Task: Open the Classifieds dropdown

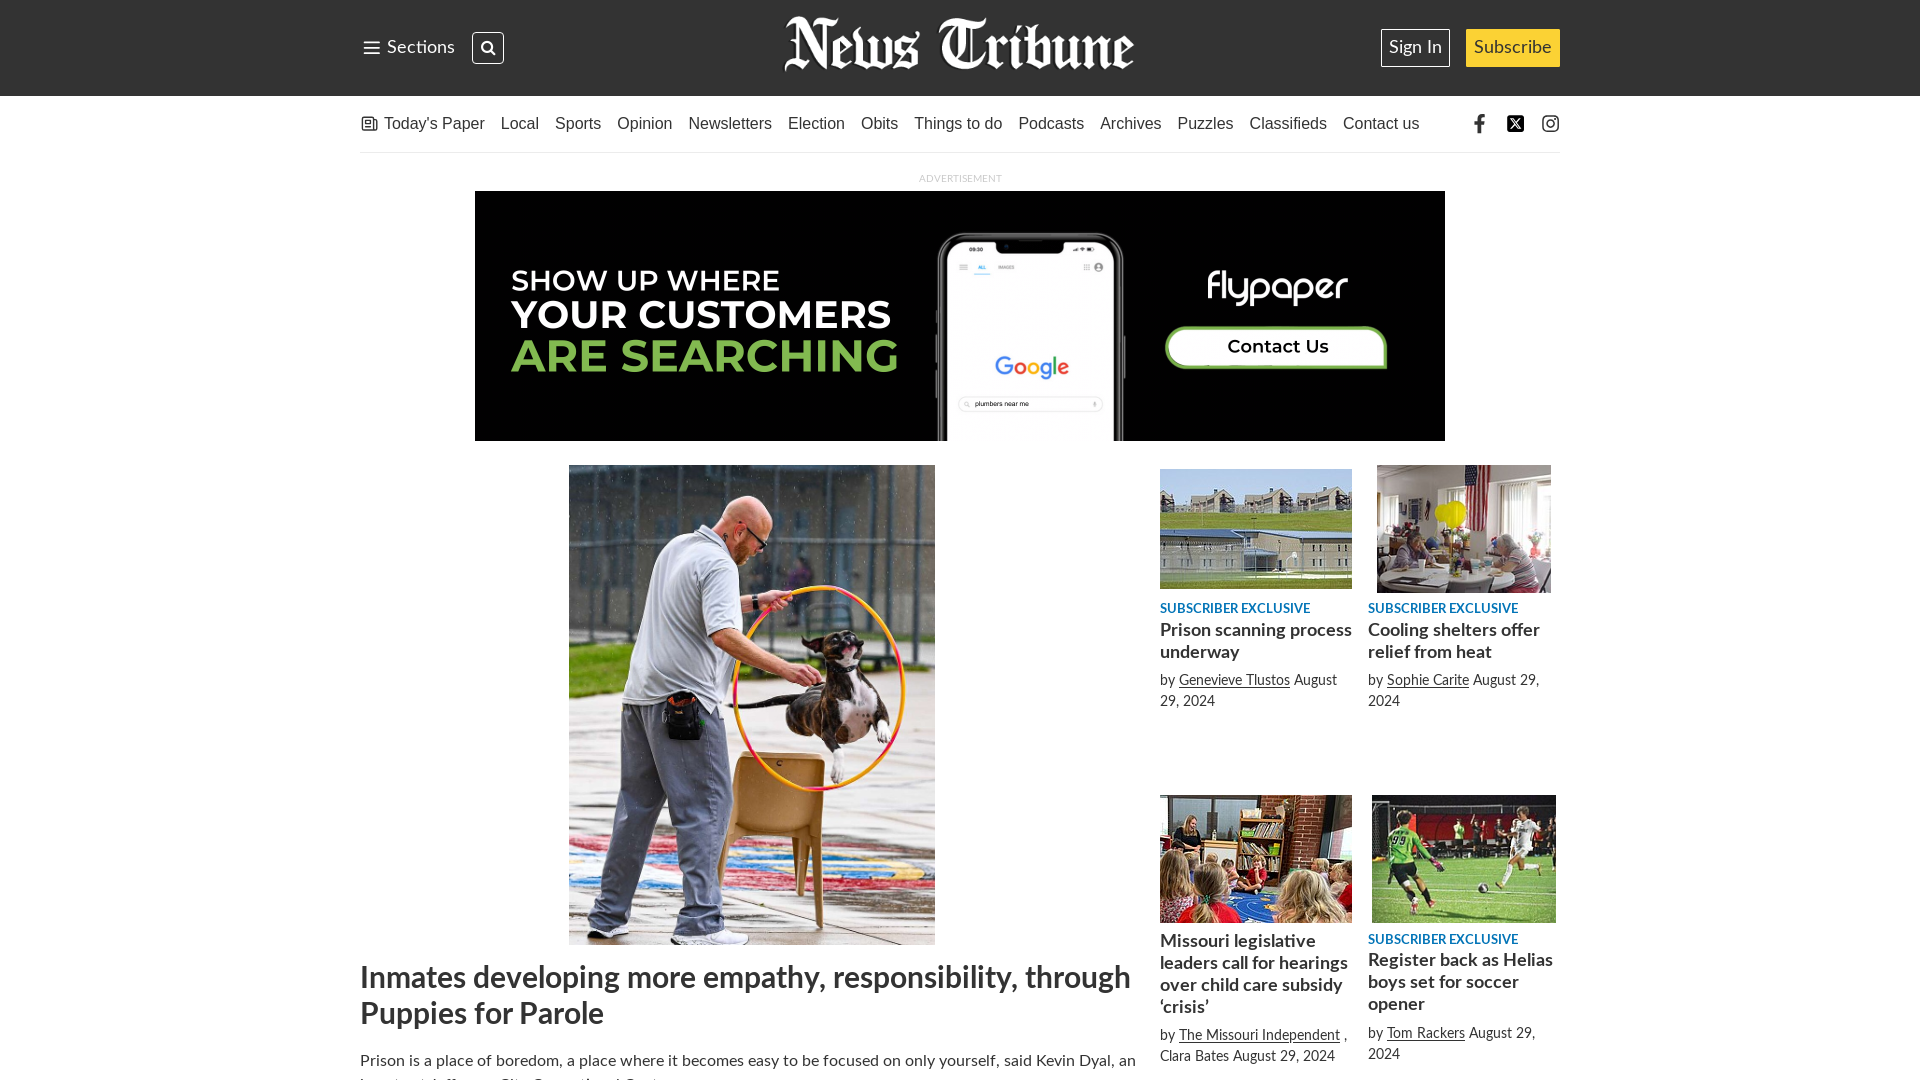Action: (x=1287, y=124)
